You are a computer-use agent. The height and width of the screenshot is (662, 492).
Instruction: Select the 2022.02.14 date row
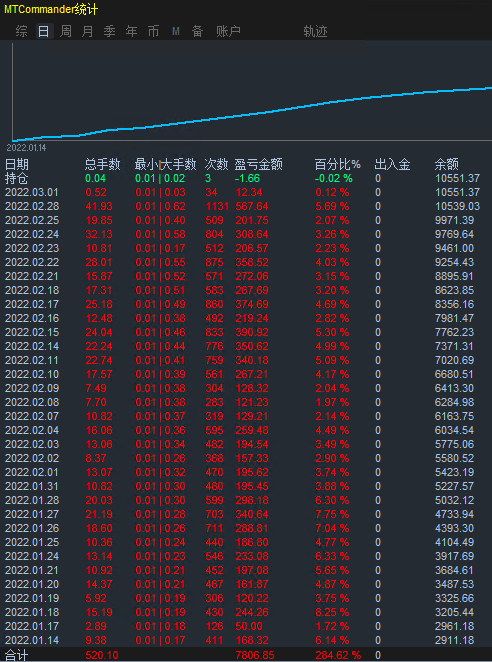[32, 346]
